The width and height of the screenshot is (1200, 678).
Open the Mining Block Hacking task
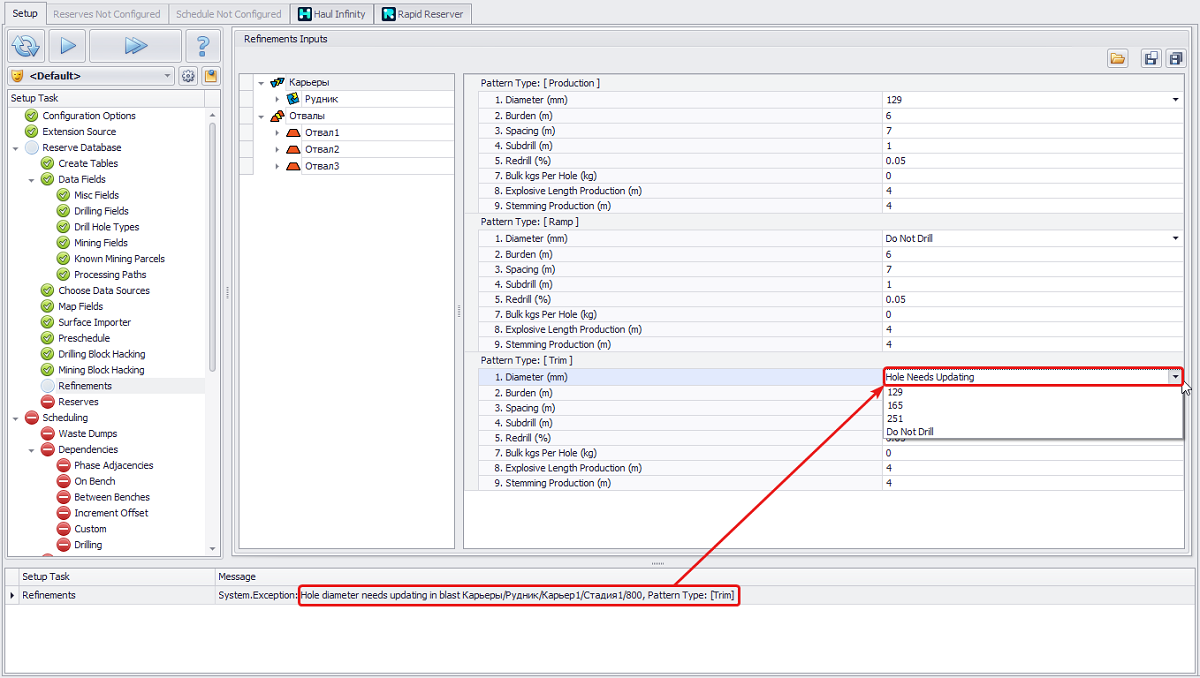(x=101, y=370)
